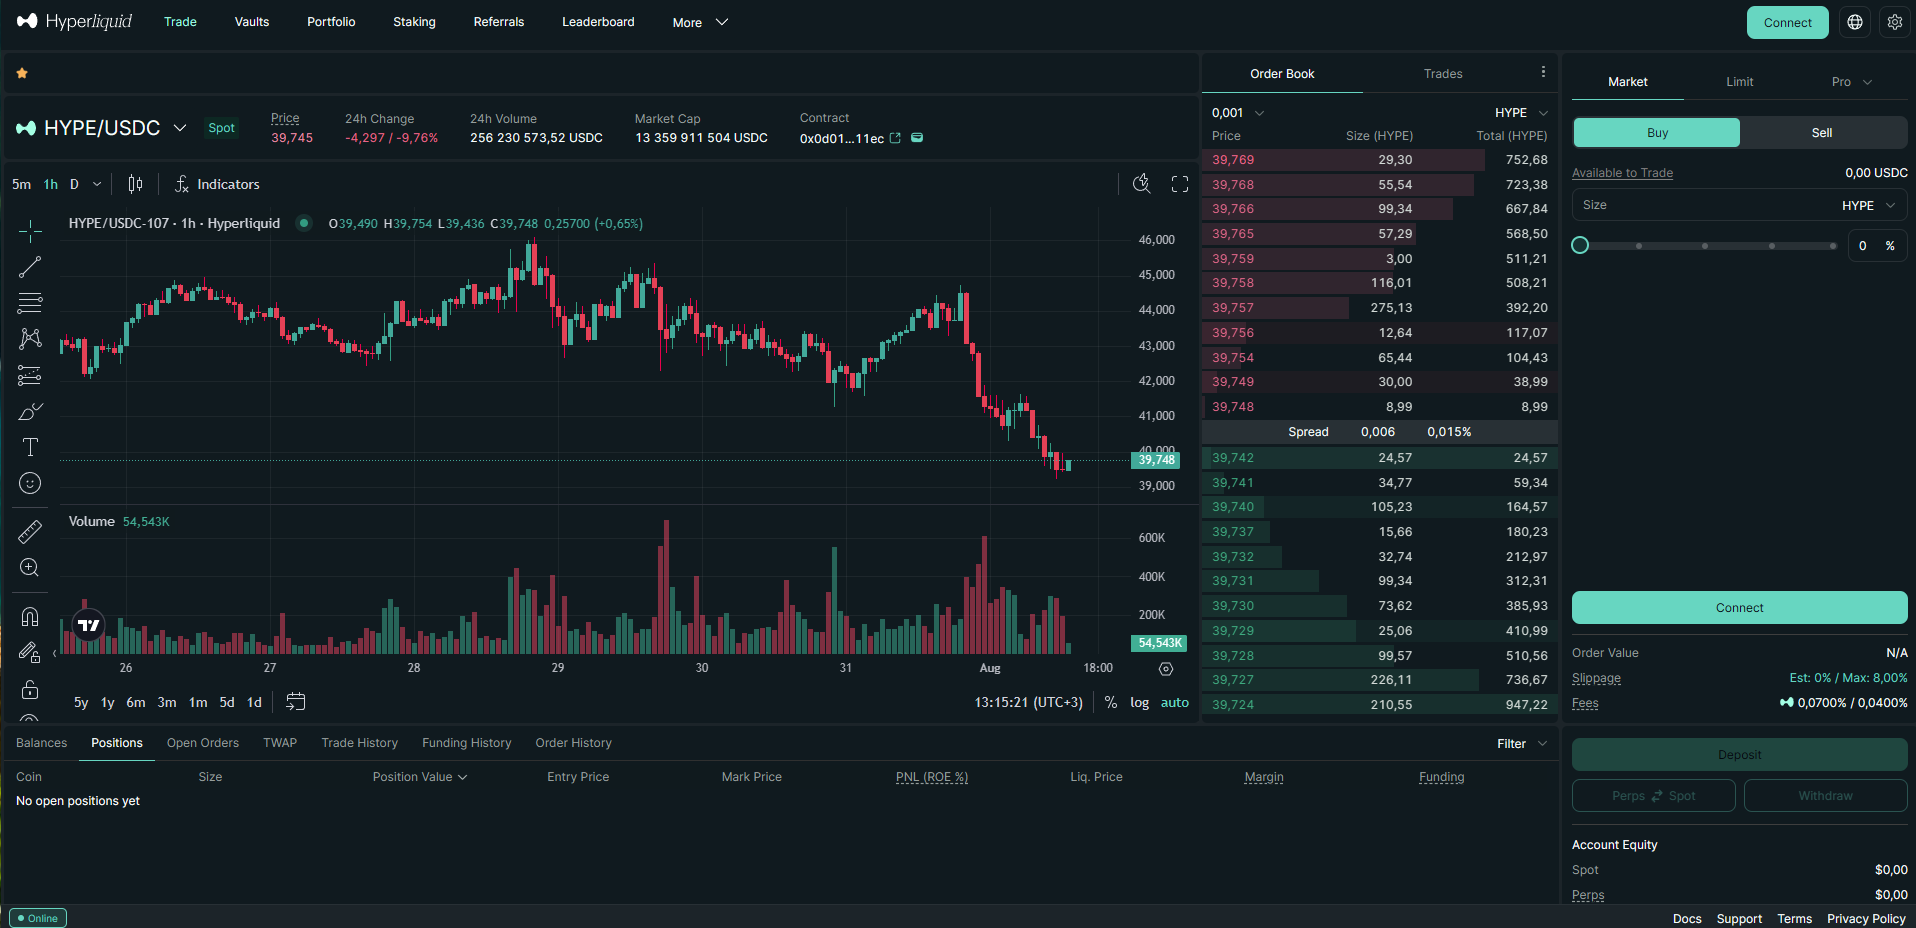
Task: Open the candlestick chart style selector
Action: point(135,184)
